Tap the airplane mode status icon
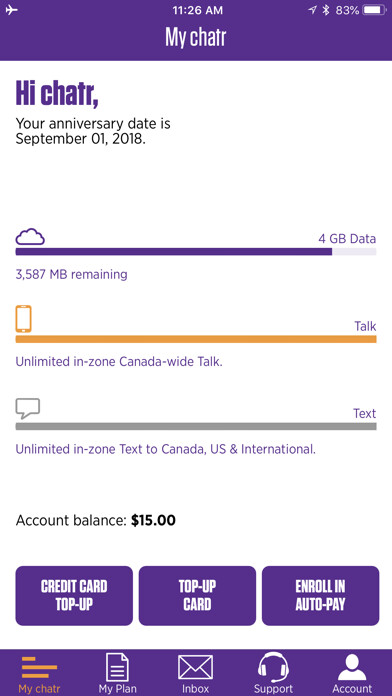 12,10
